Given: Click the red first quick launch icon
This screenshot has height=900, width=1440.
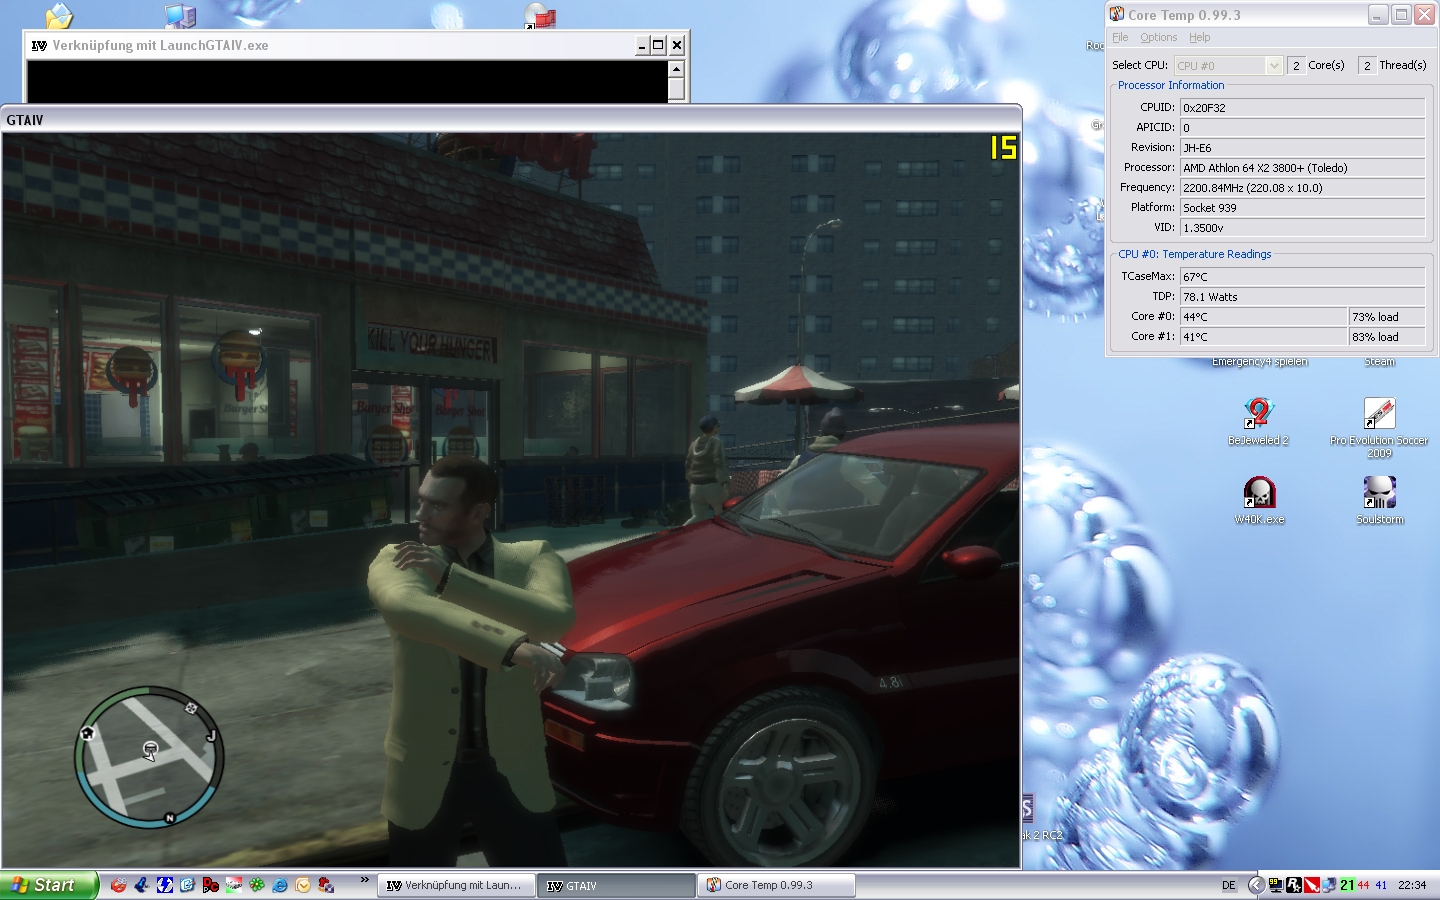Looking at the screenshot, I should (118, 885).
